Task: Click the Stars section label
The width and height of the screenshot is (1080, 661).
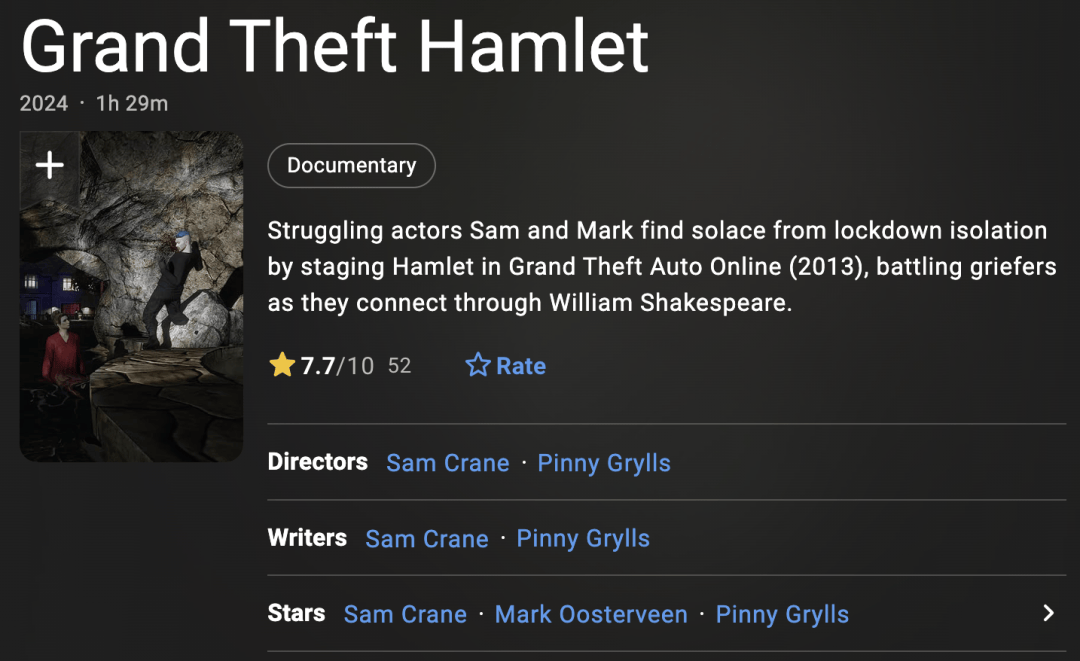Action: pyautogui.click(x=296, y=613)
